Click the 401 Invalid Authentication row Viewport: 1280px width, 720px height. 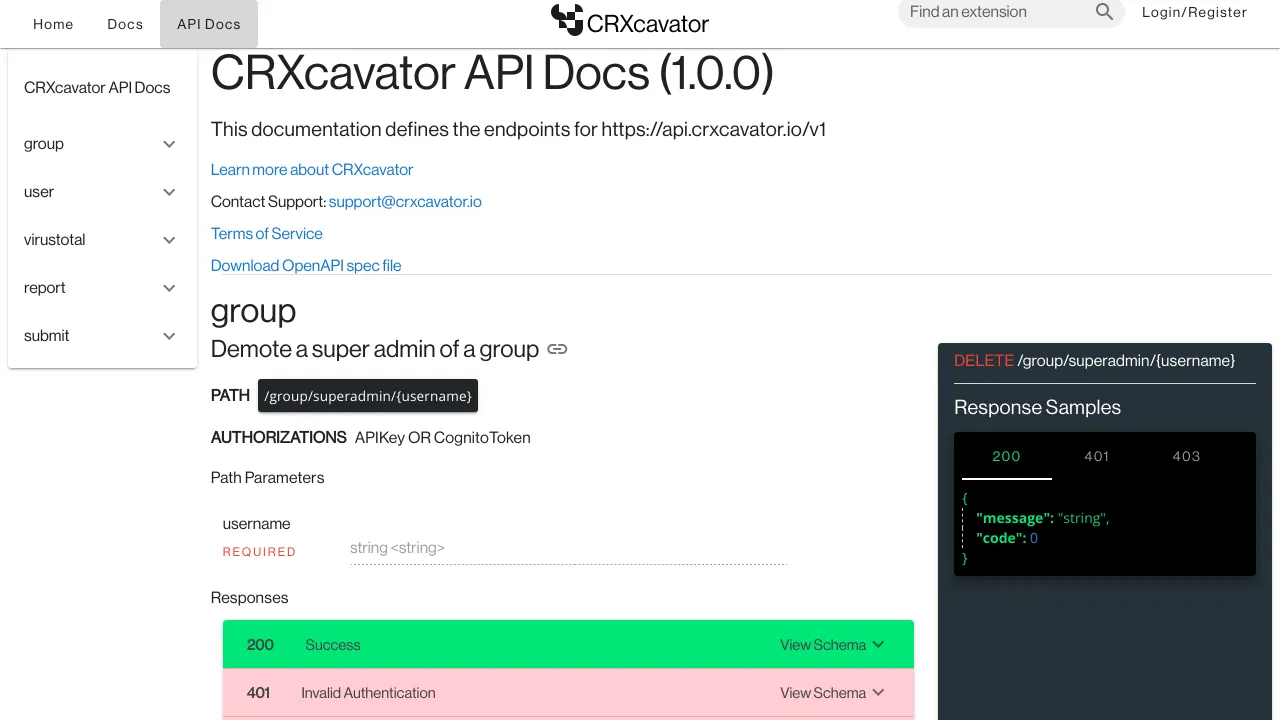click(x=568, y=693)
